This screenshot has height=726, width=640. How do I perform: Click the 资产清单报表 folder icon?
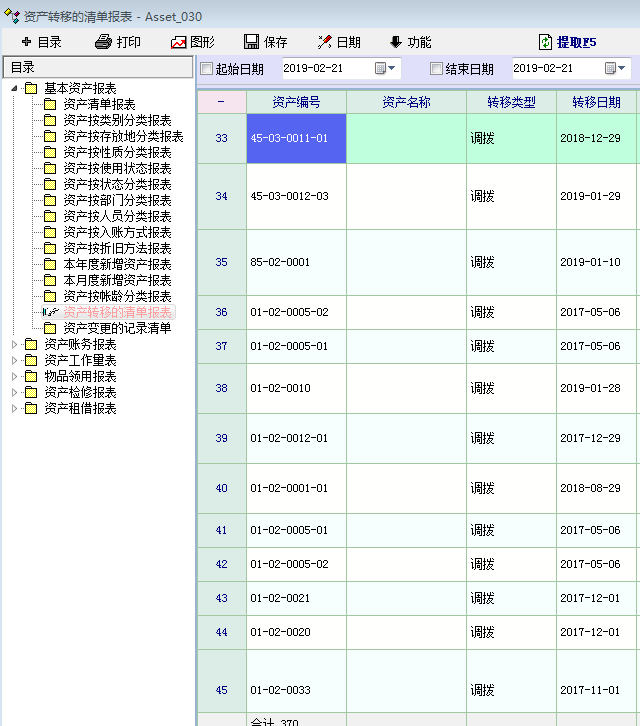click(50, 104)
